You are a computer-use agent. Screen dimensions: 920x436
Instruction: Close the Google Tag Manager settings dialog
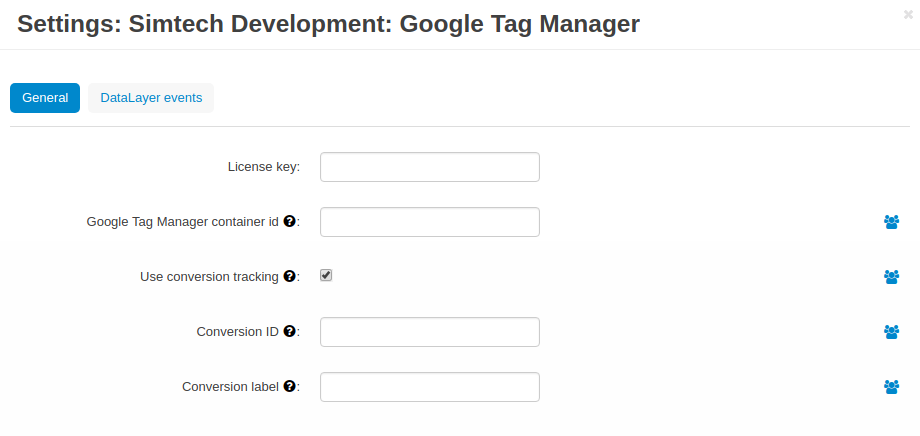[x=908, y=15]
